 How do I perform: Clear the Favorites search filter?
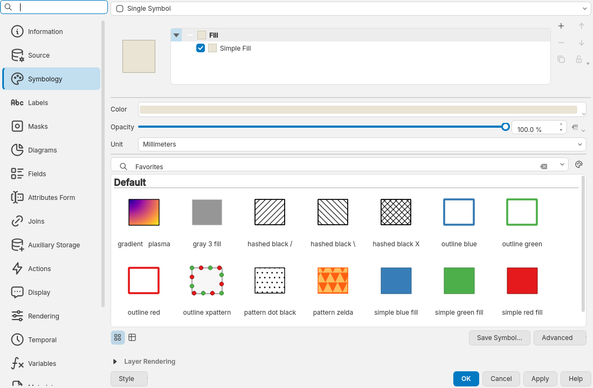(544, 166)
